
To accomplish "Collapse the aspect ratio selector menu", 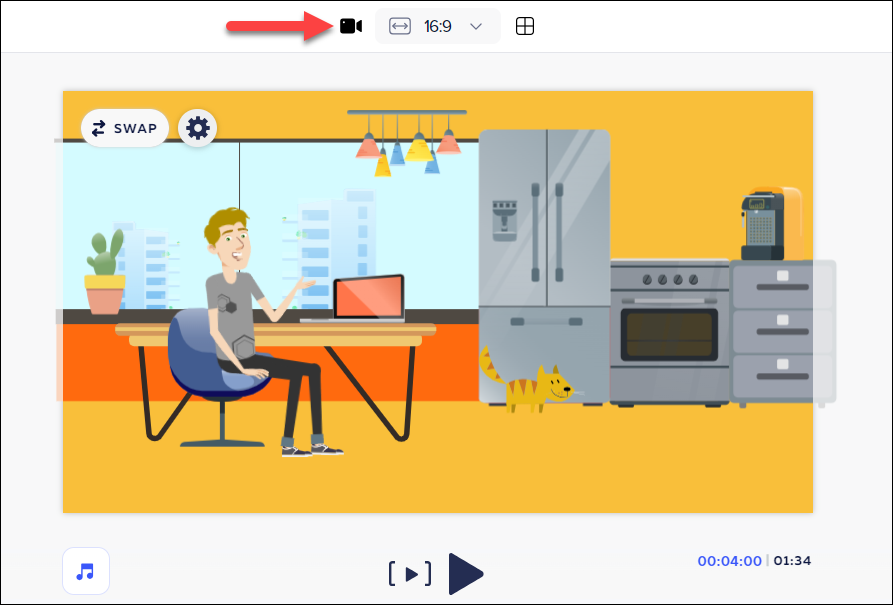I will pos(476,26).
